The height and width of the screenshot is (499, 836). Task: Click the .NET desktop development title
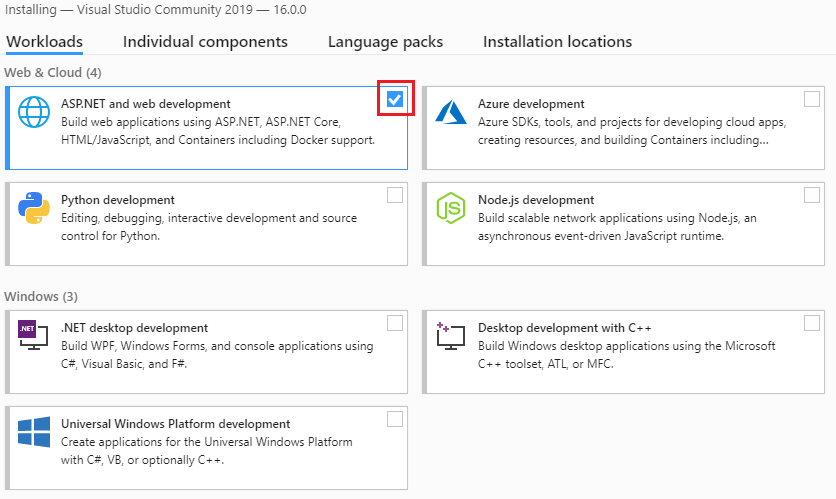134,328
